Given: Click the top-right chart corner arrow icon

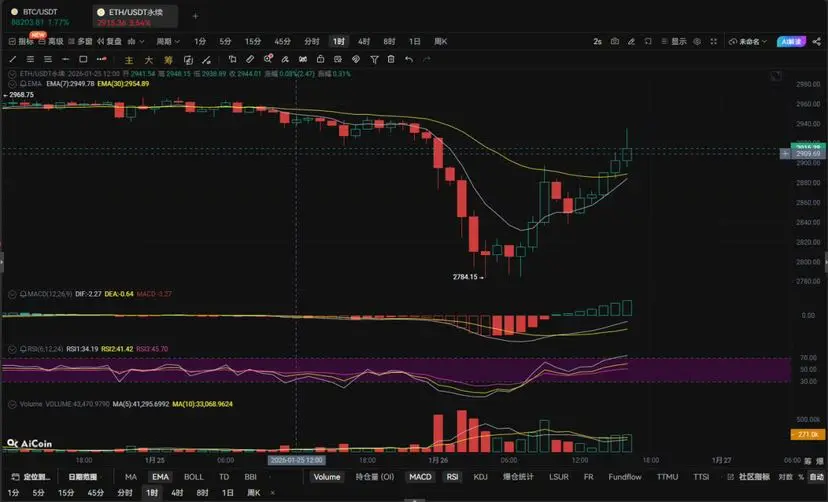Looking at the screenshot, I should (776, 76).
